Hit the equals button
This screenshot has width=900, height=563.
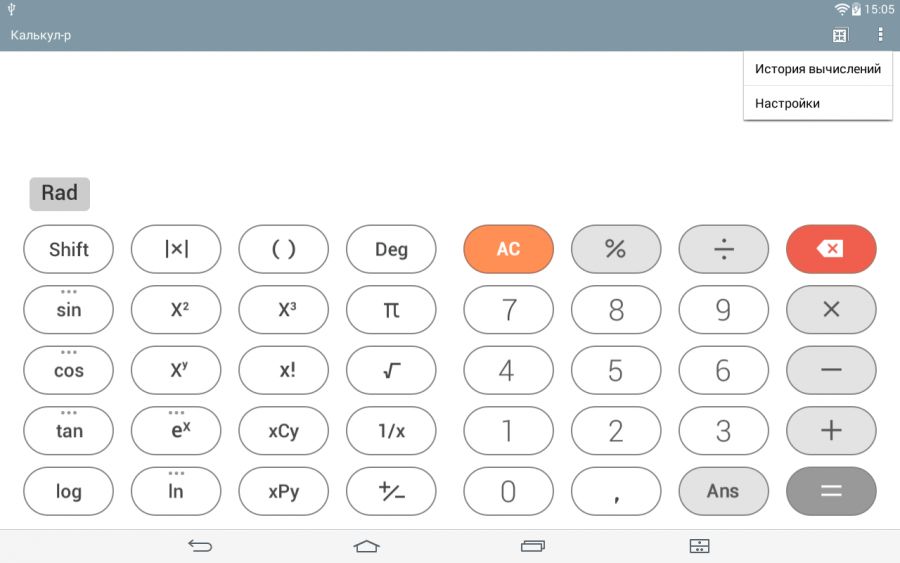pos(831,491)
